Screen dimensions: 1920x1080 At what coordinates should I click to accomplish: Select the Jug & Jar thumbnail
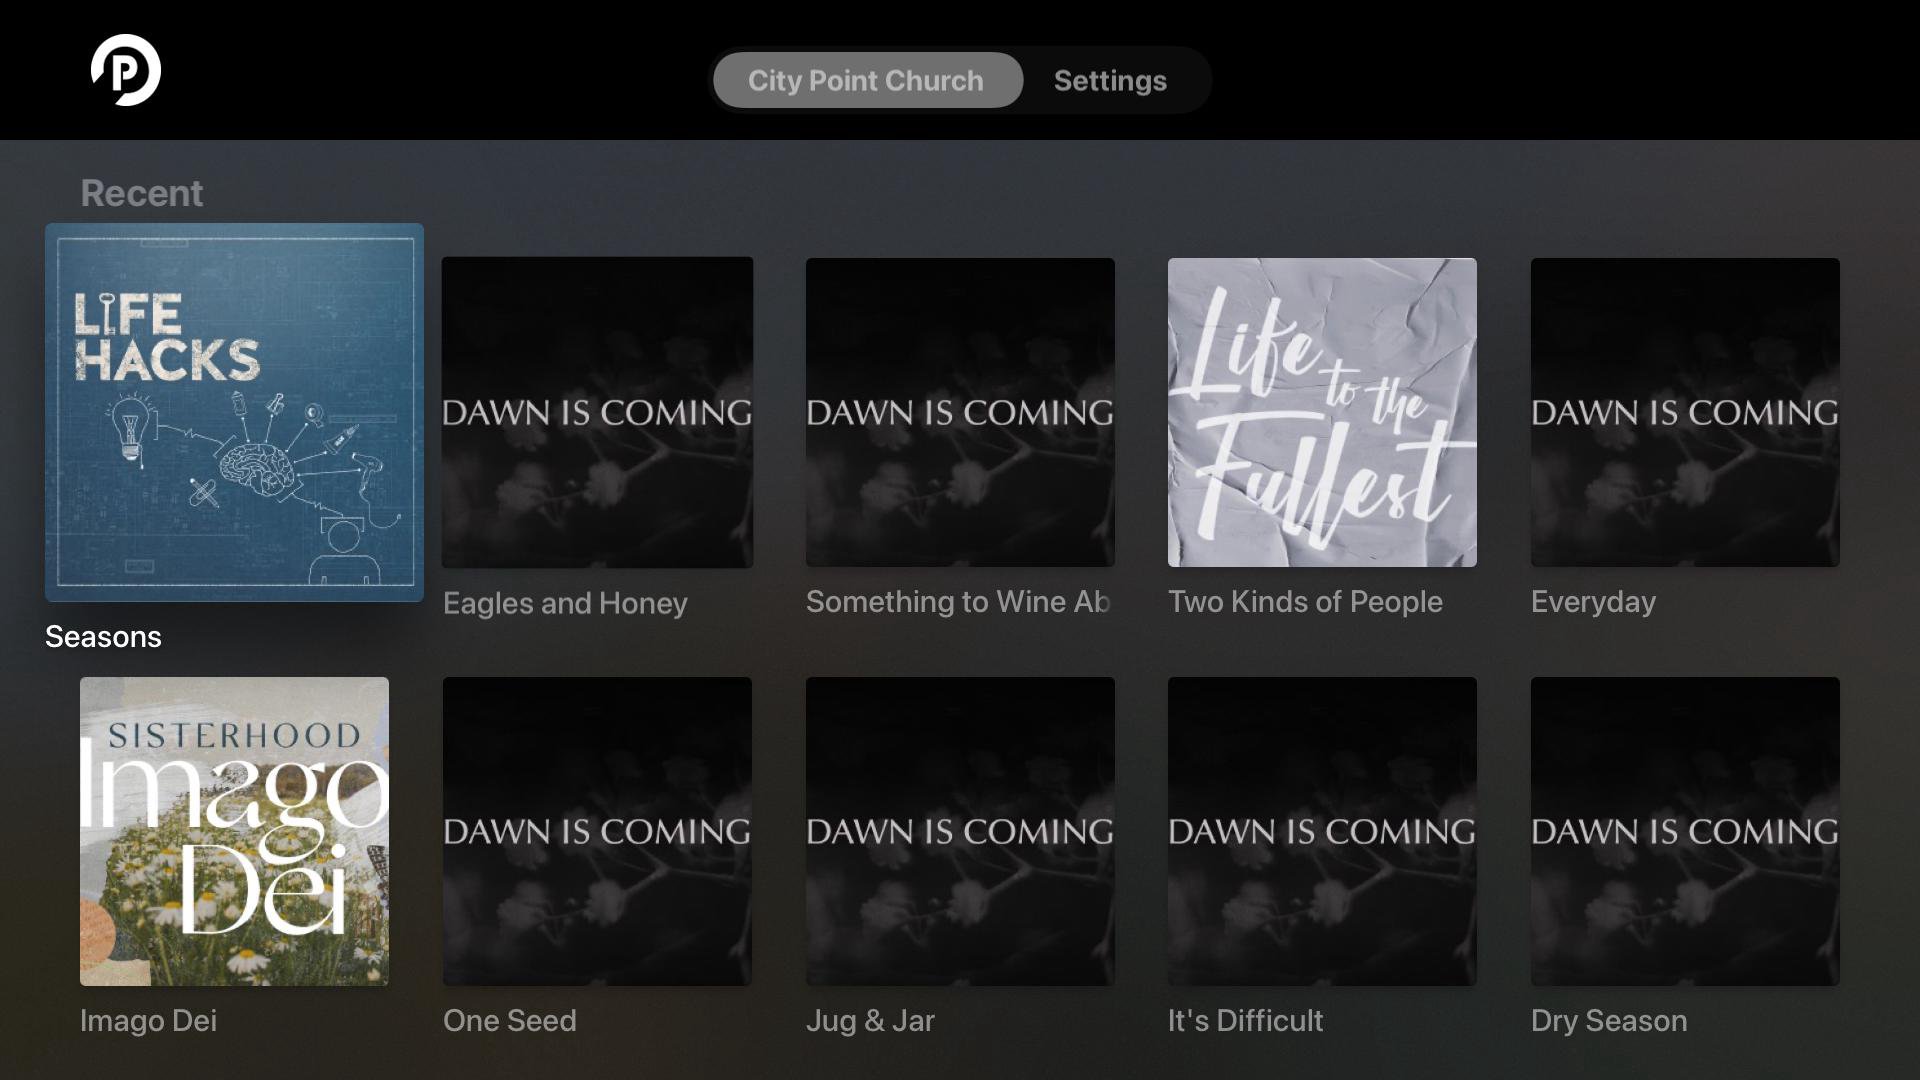point(960,831)
